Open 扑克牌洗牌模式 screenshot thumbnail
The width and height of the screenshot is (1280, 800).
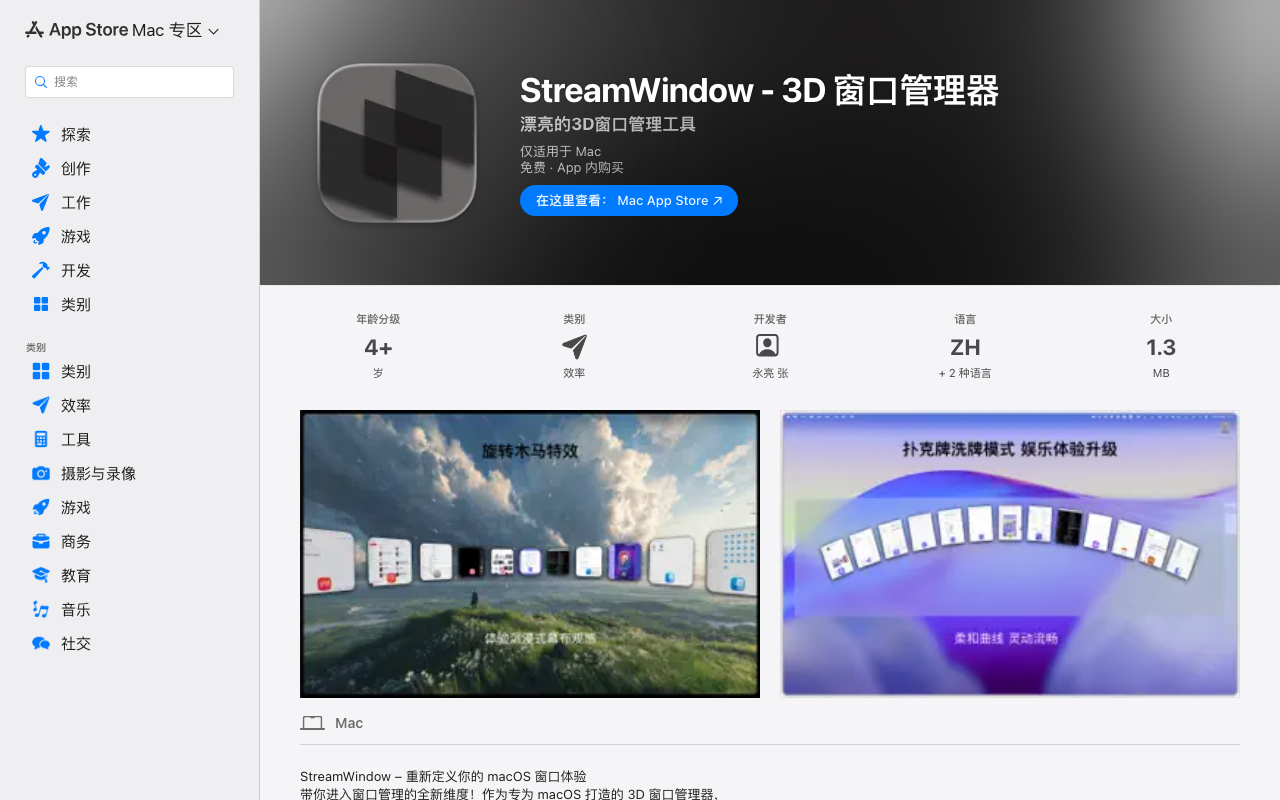click(1010, 554)
